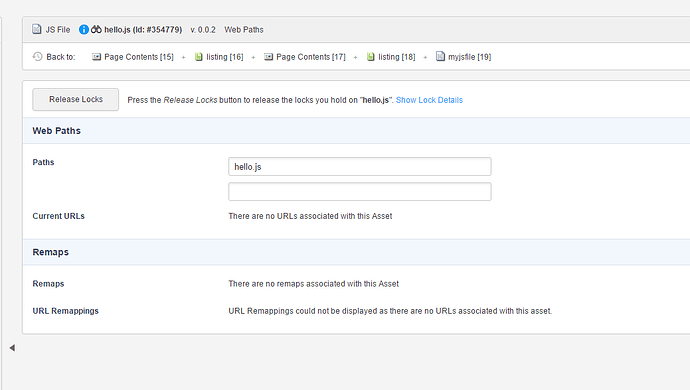Click the Page Contents [17] icon
690x390 pixels.
click(x=268, y=57)
